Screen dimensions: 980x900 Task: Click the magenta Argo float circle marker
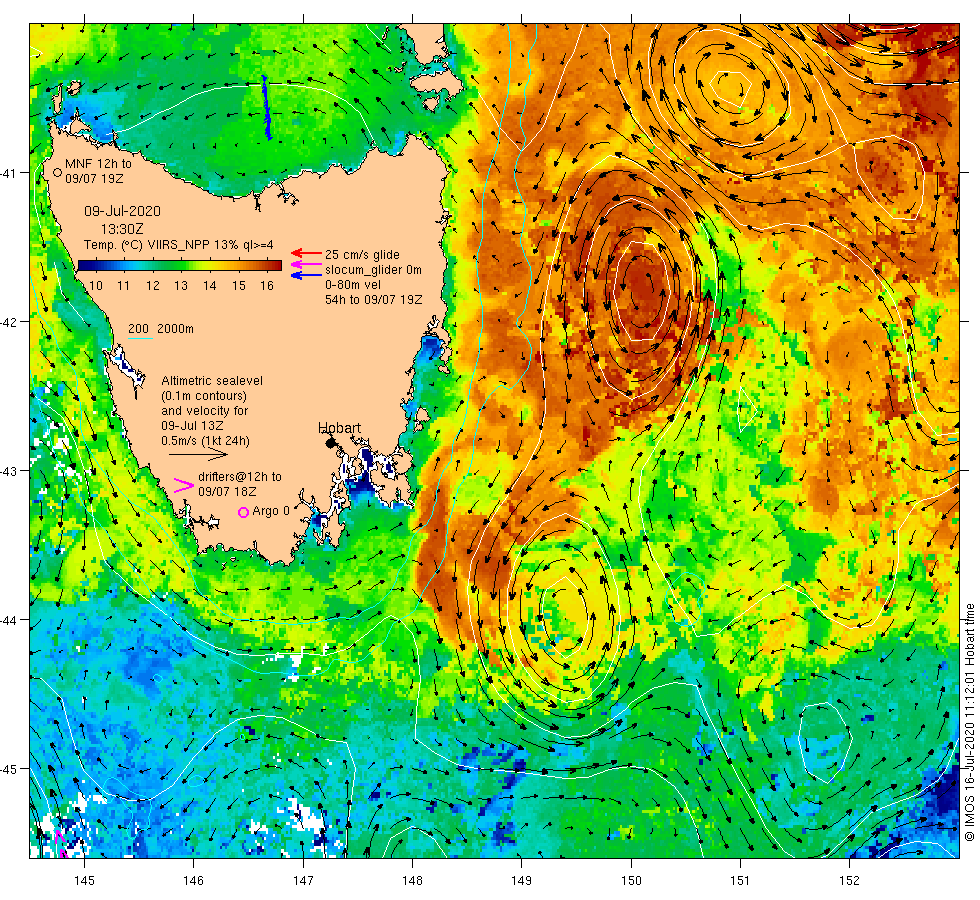click(244, 512)
